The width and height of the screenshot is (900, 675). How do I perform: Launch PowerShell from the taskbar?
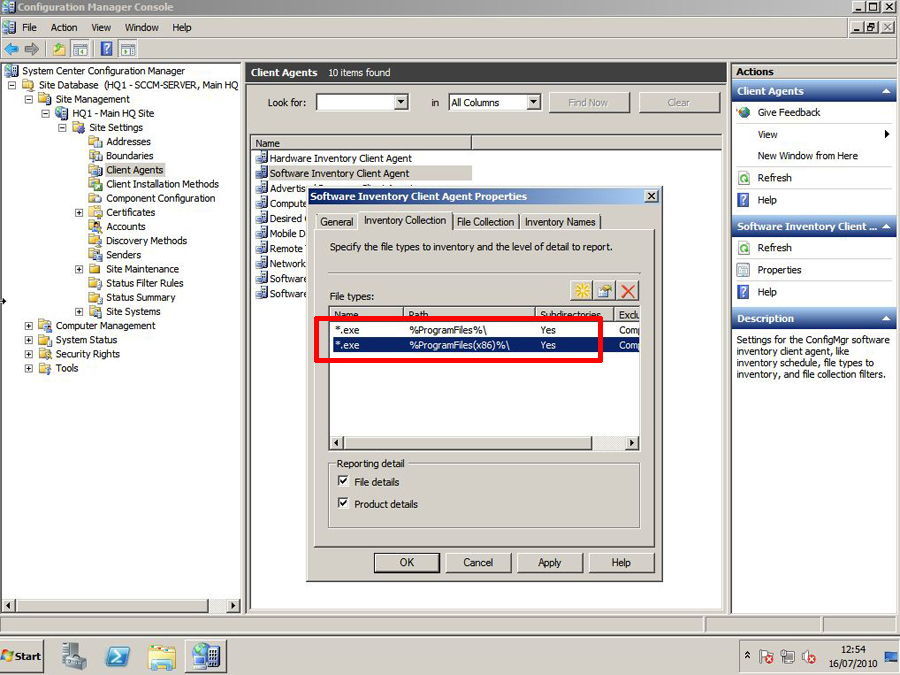[118, 655]
